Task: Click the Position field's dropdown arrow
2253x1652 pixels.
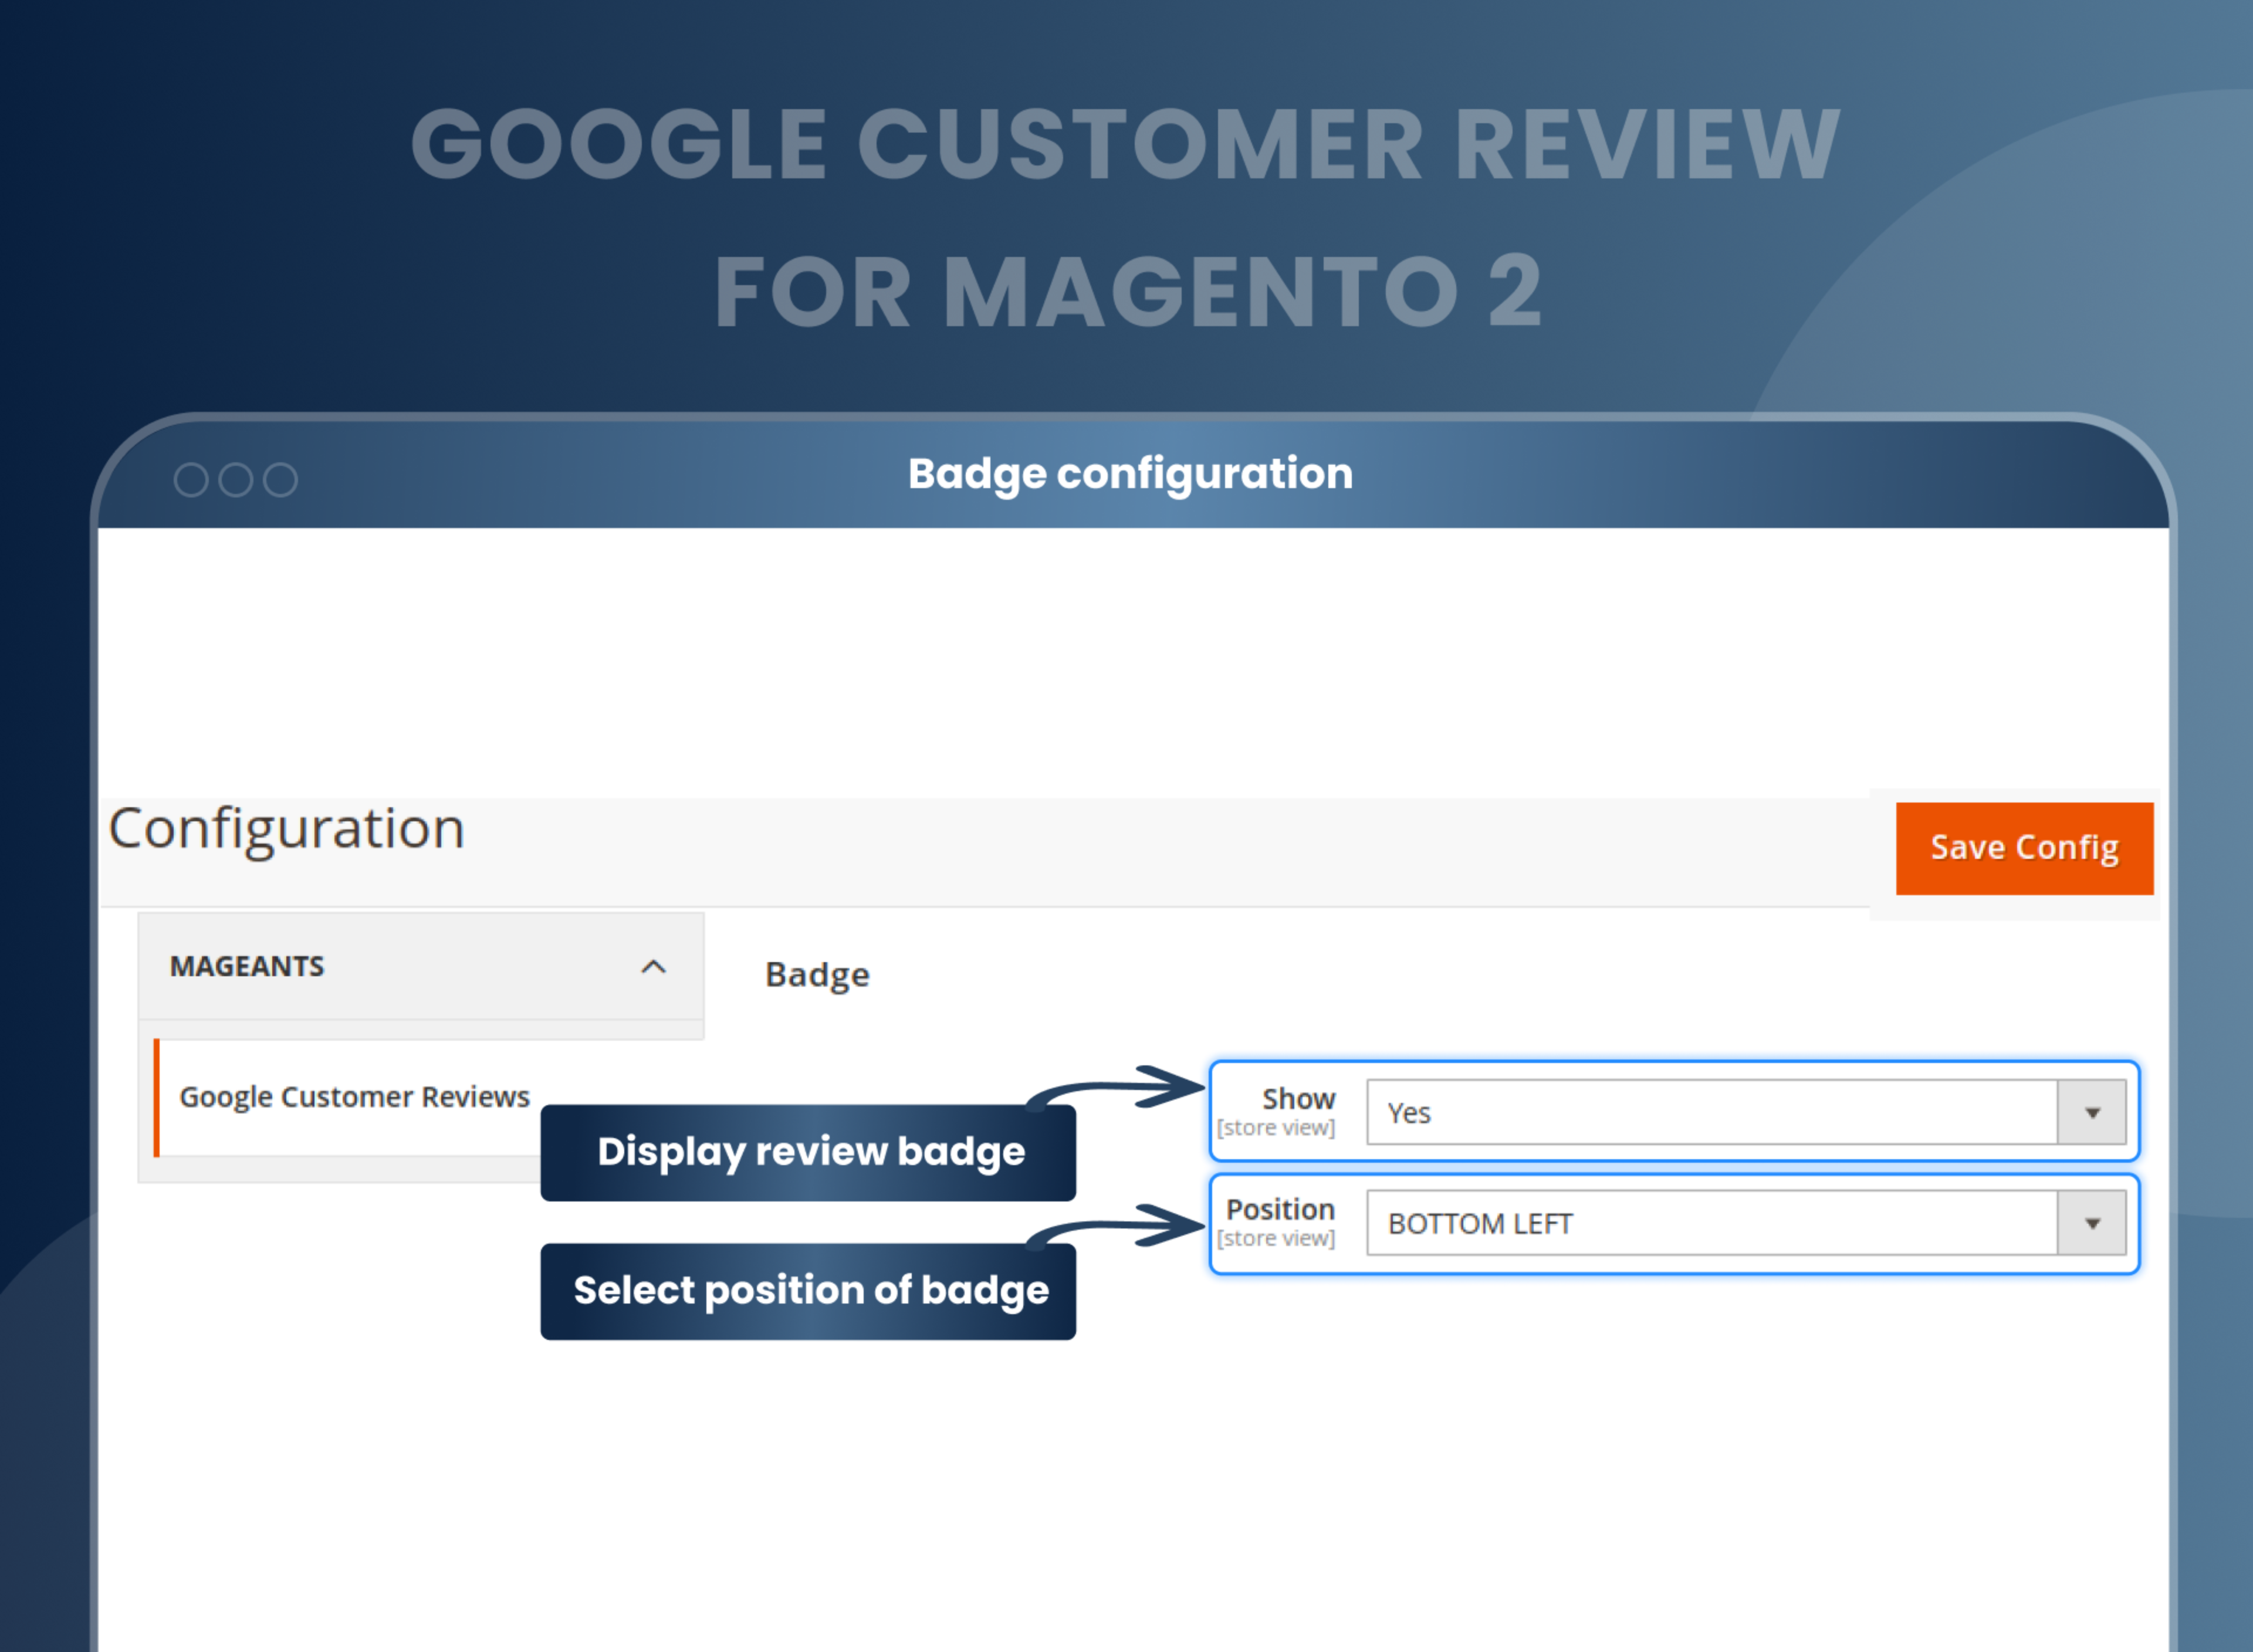Action: (2091, 1222)
